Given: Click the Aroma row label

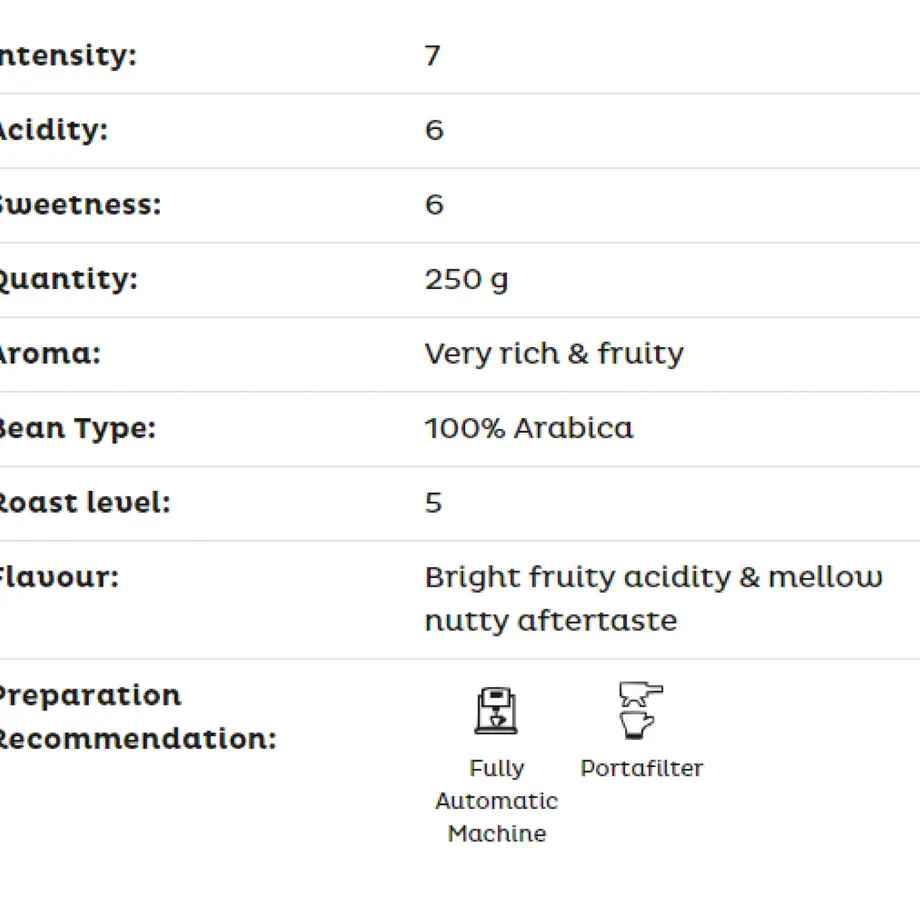Looking at the screenshot, I should (50, 354).
